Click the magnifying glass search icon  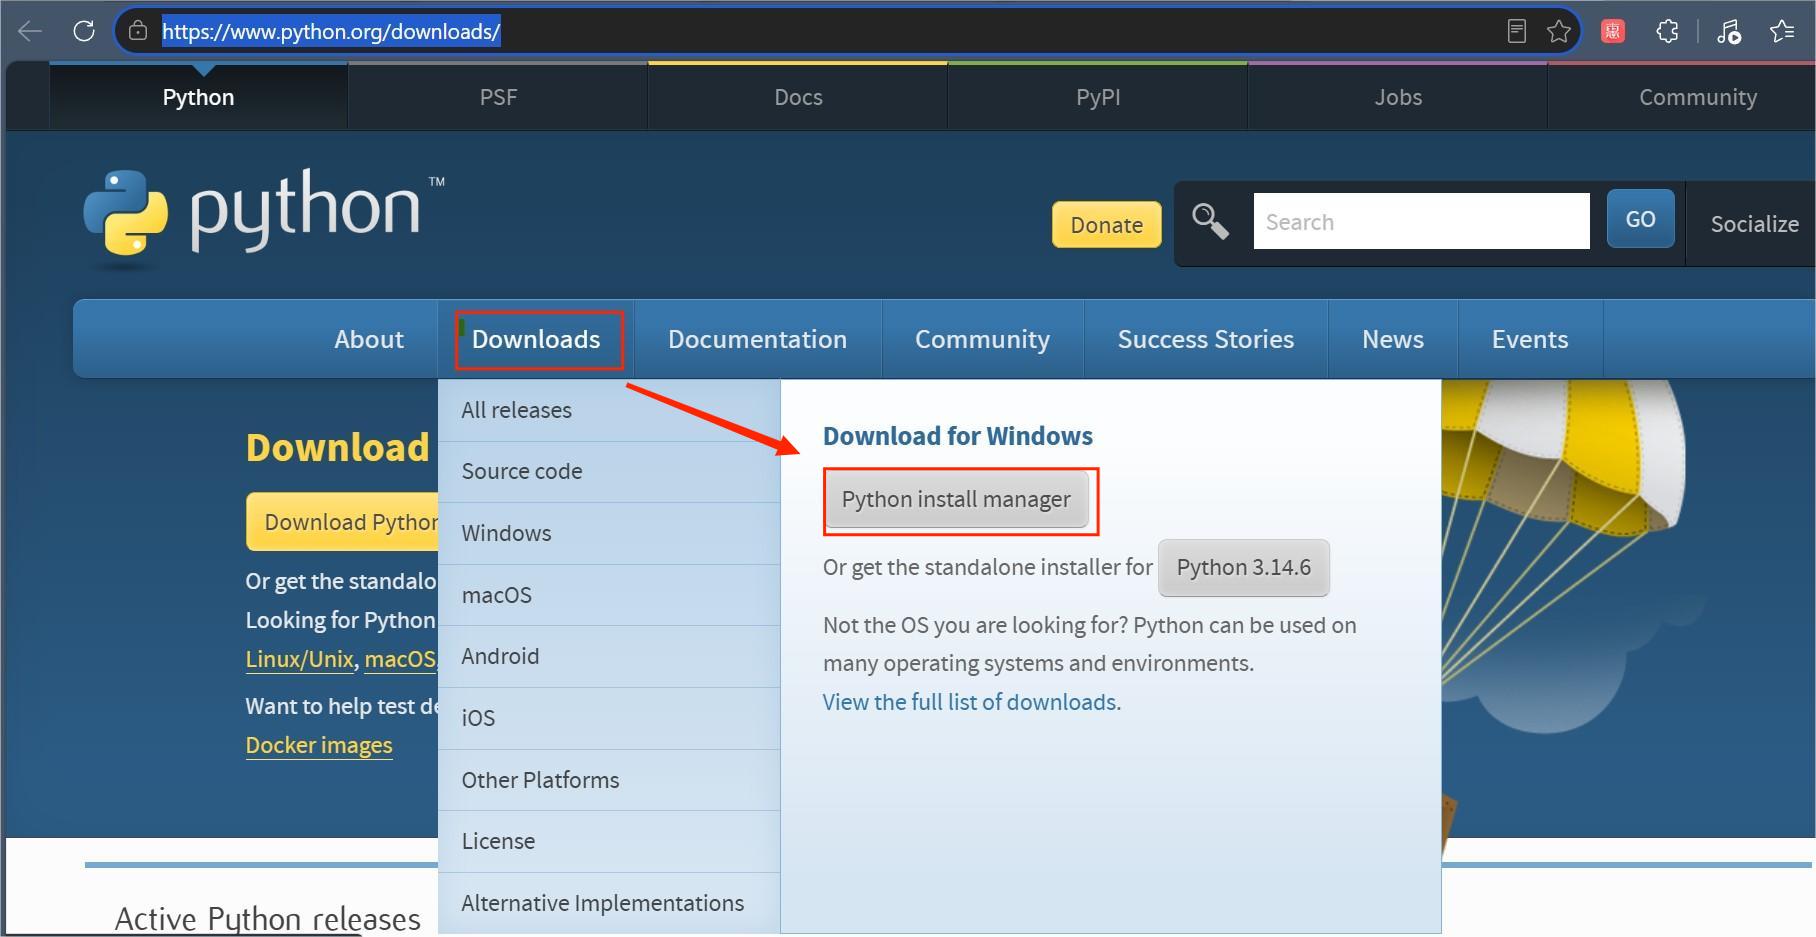coord(1210,221)
